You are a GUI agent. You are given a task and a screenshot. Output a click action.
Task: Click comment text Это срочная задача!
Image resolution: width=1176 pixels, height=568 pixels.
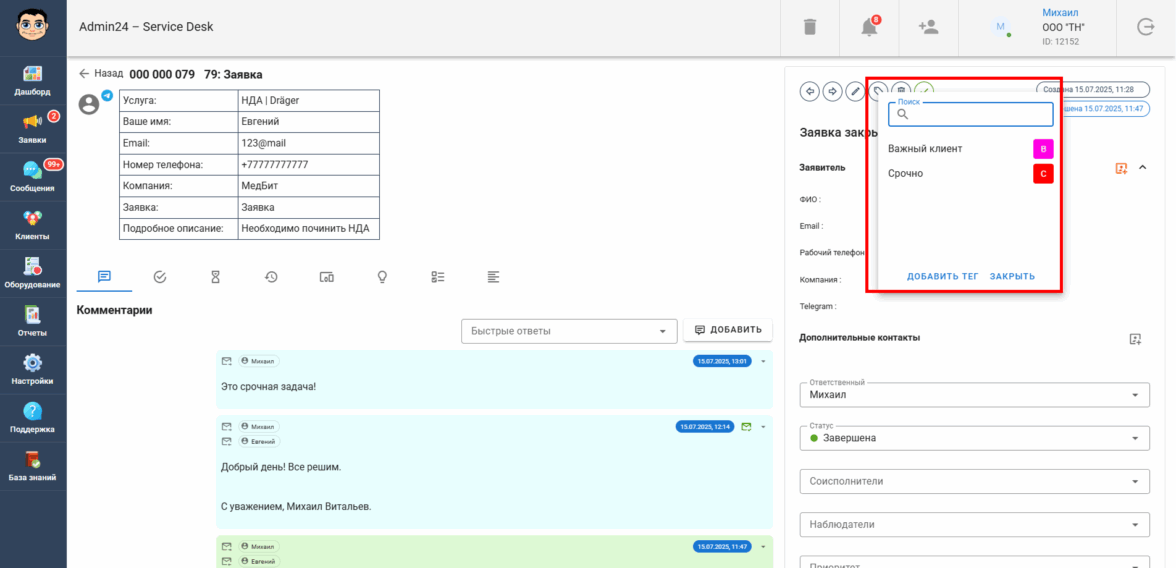click(x=268, y=386)
